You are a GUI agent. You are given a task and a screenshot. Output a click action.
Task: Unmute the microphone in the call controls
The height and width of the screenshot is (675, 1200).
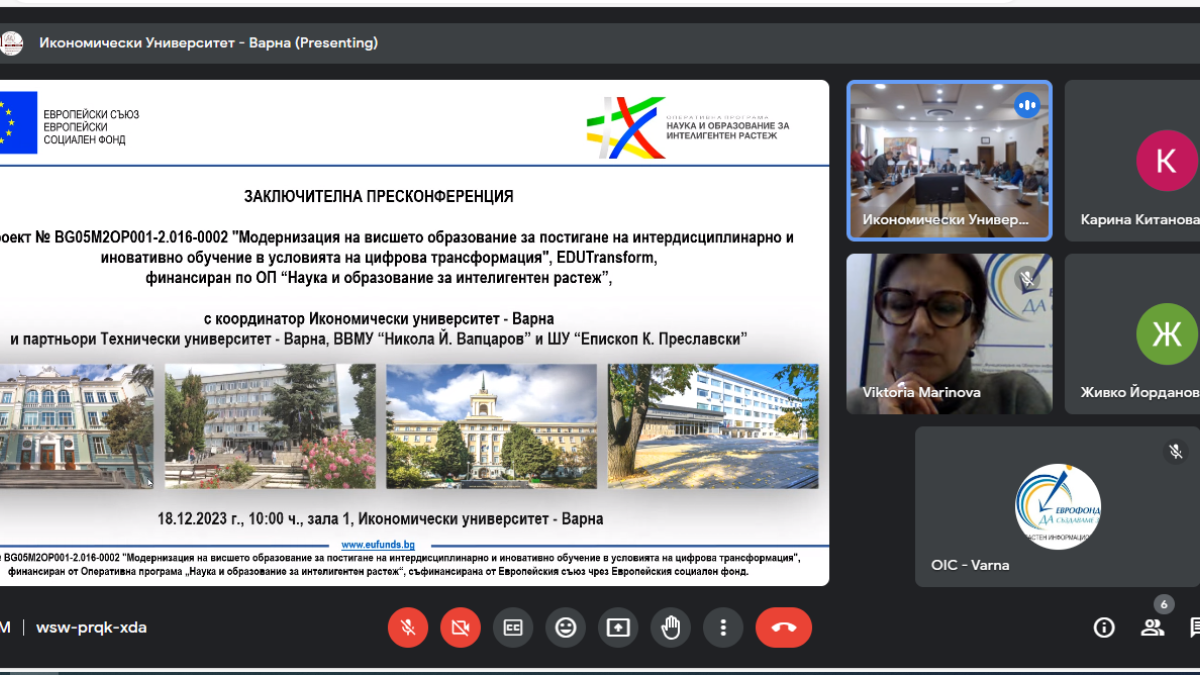(408, 627)
